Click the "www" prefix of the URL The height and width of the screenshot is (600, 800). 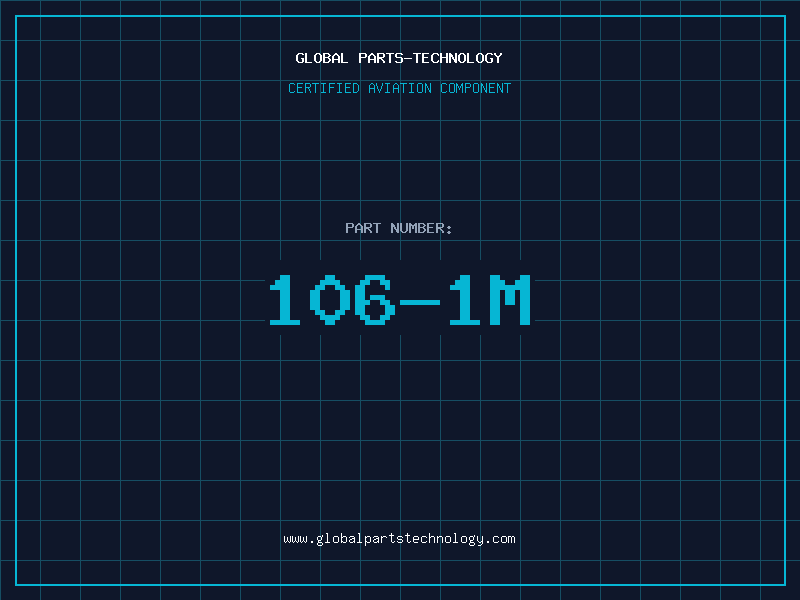pyautogui.click(x=295, y=539)
